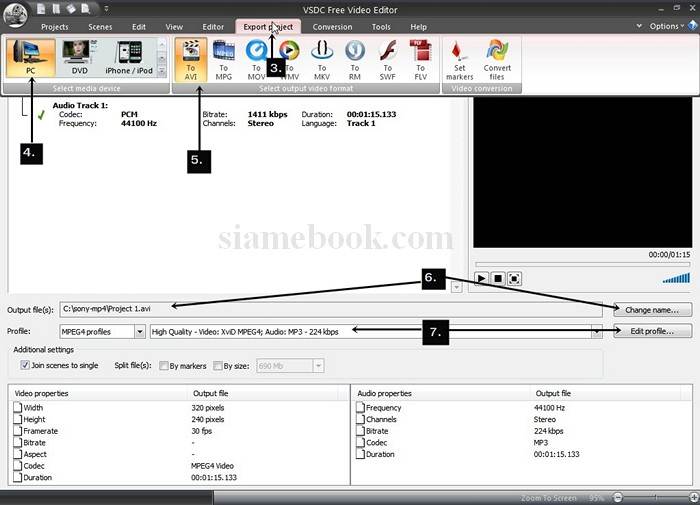Toggle Join scenes to single checkbox
This screenshot has width=700, height=505.
25,365
